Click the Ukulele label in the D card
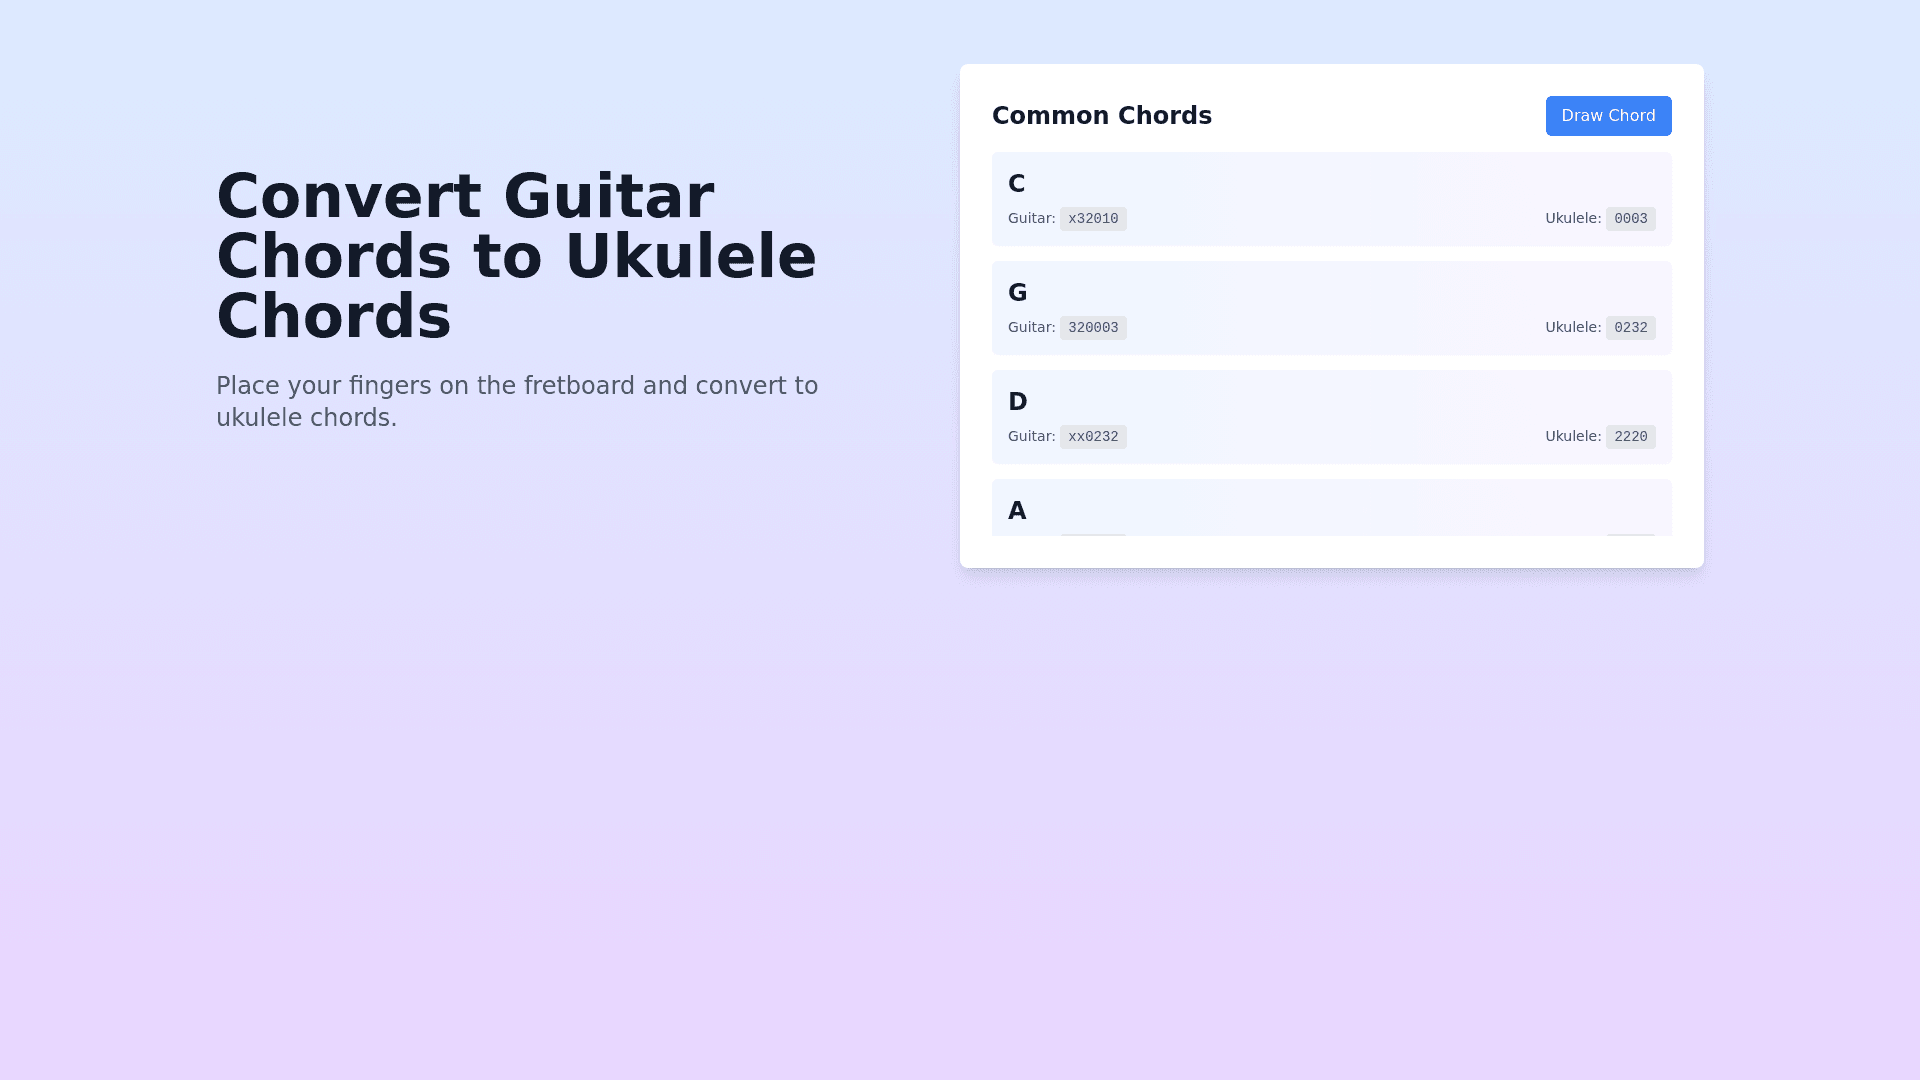This screenshot has height=1080, width=1920. [x=1572, y=436]
